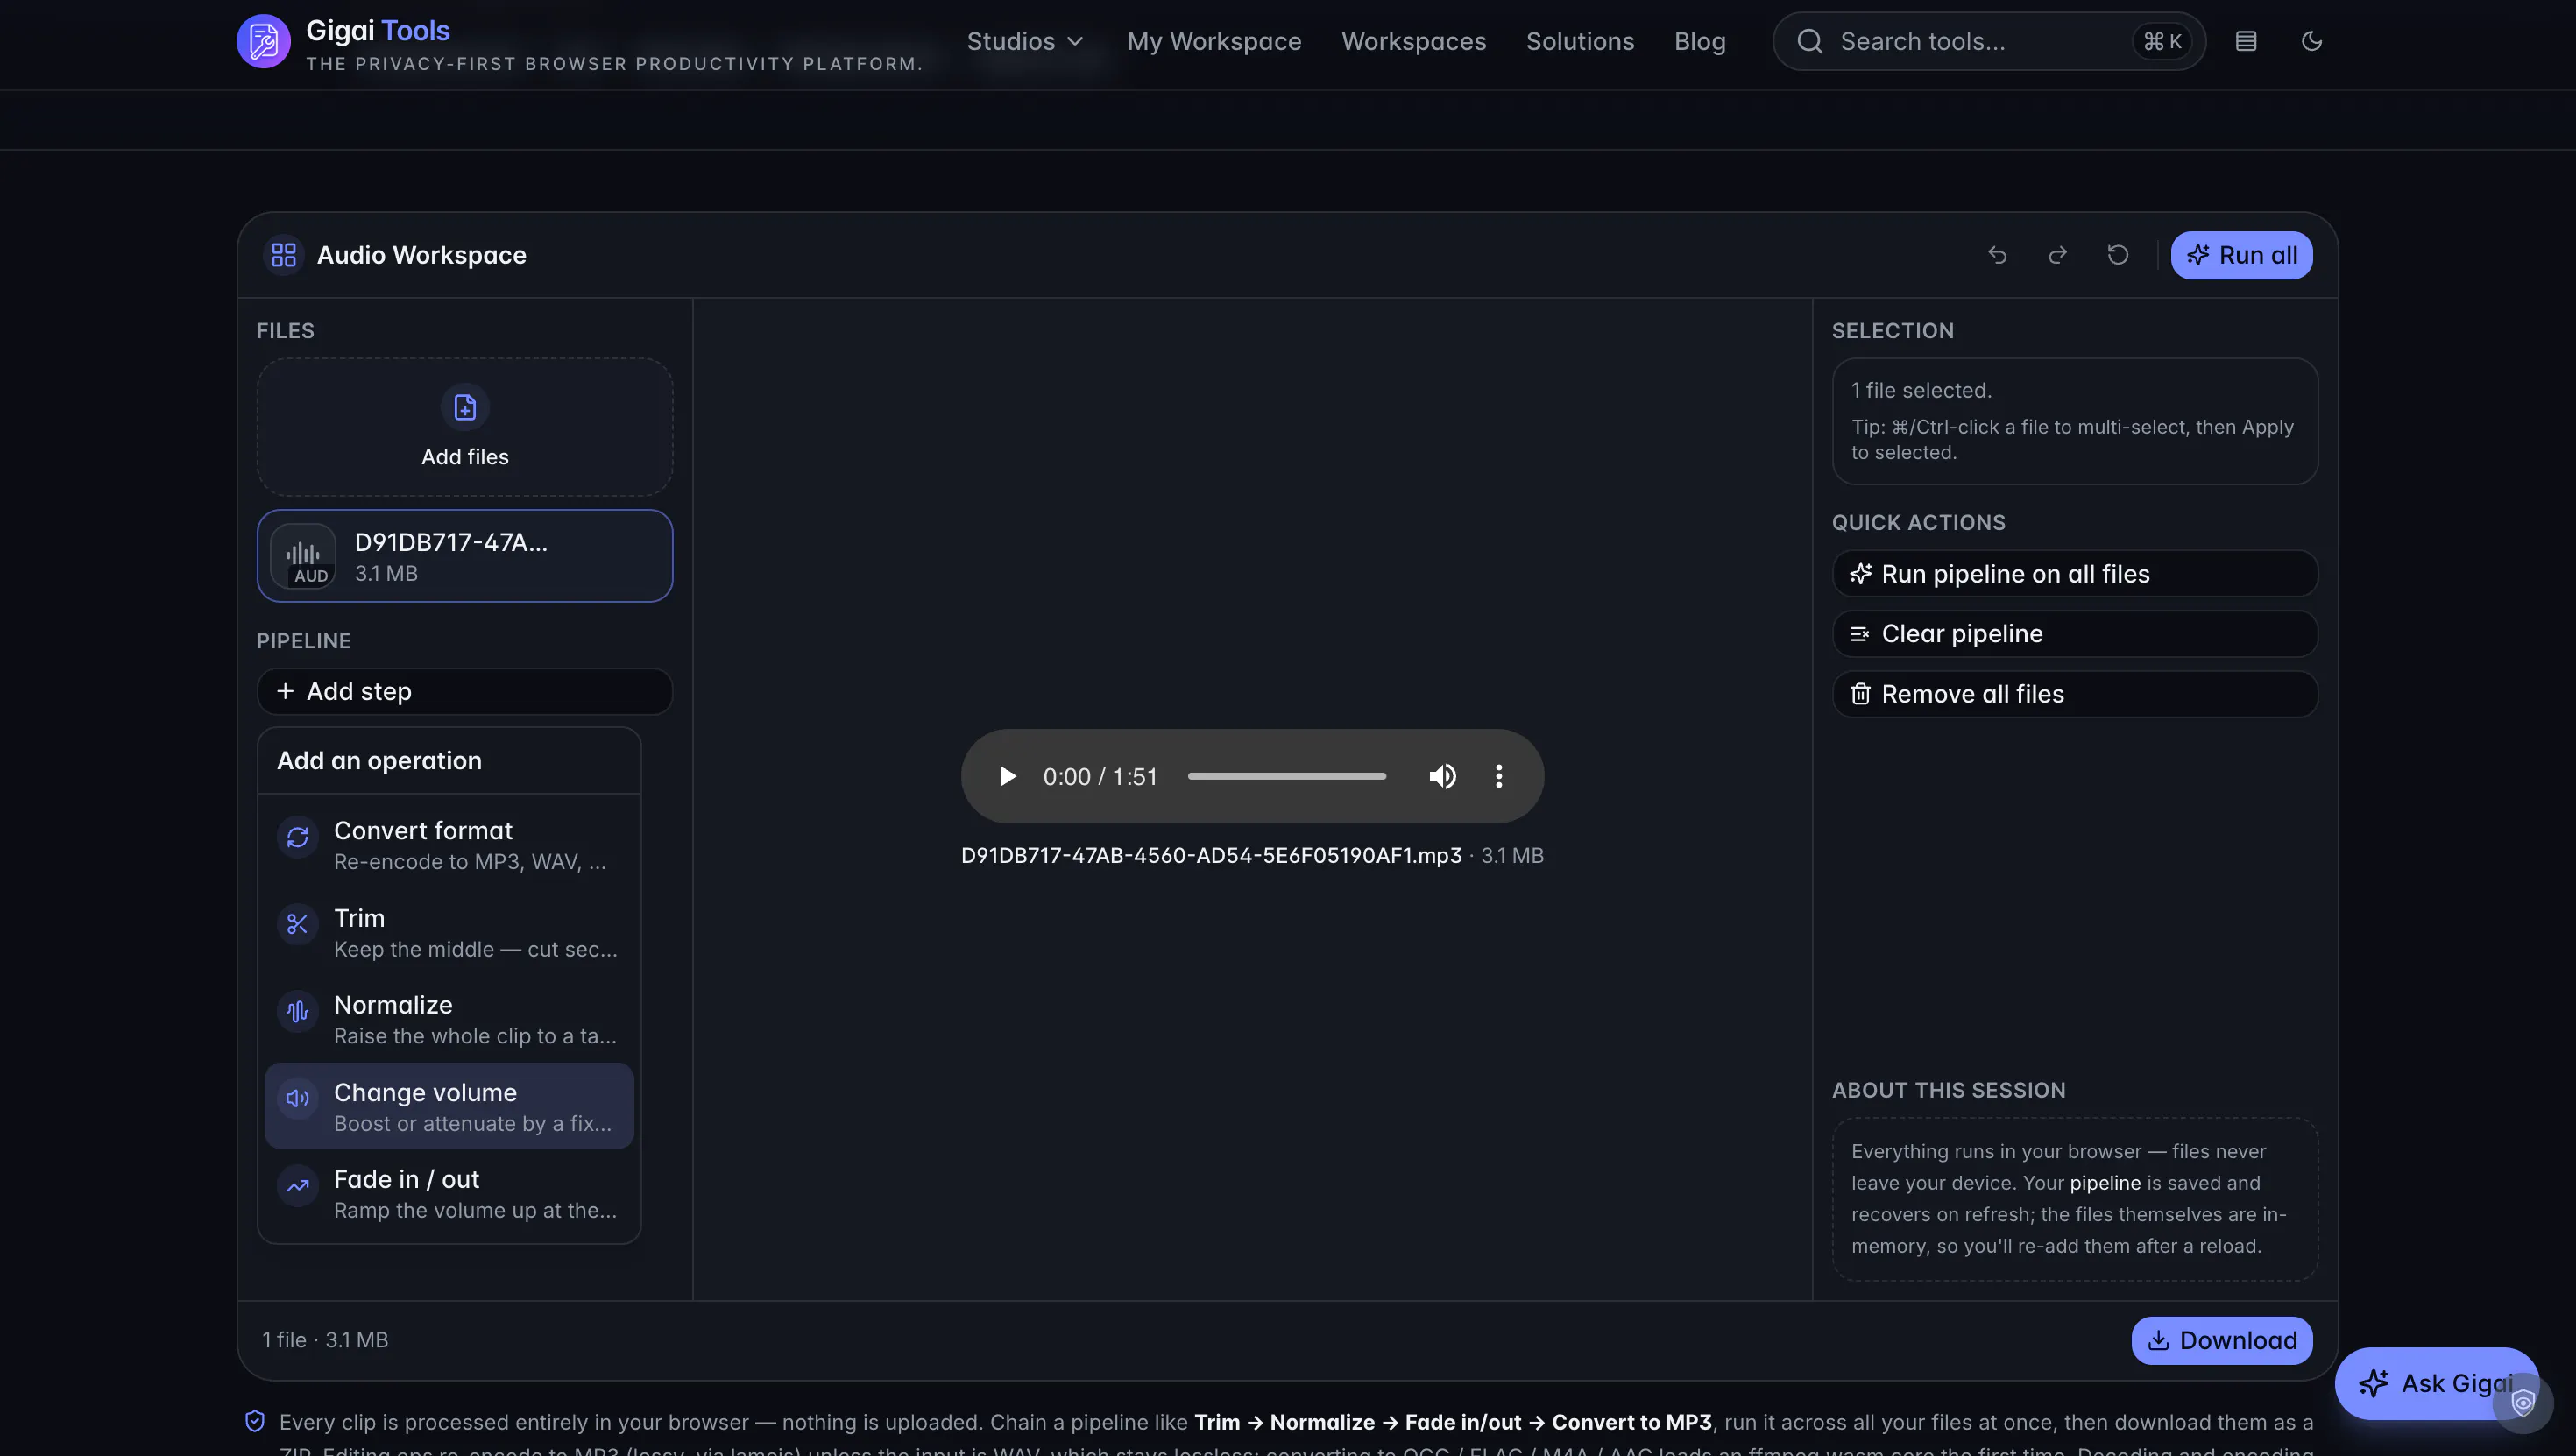Choose Convert format operation
2576x1456 pixels.
[x=449, y=845]
